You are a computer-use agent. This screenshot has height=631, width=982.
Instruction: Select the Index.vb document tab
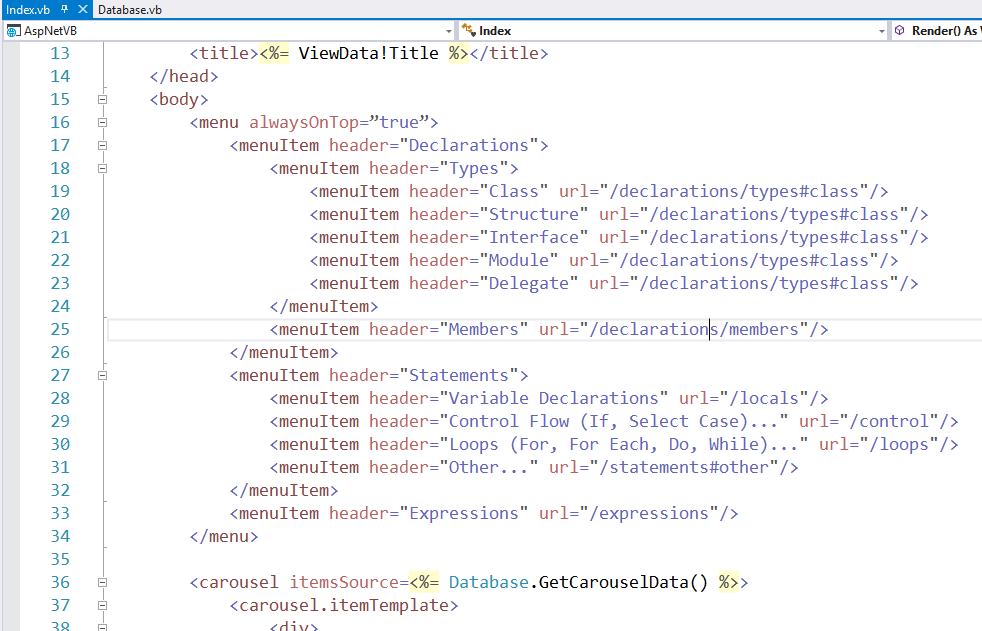28,9
